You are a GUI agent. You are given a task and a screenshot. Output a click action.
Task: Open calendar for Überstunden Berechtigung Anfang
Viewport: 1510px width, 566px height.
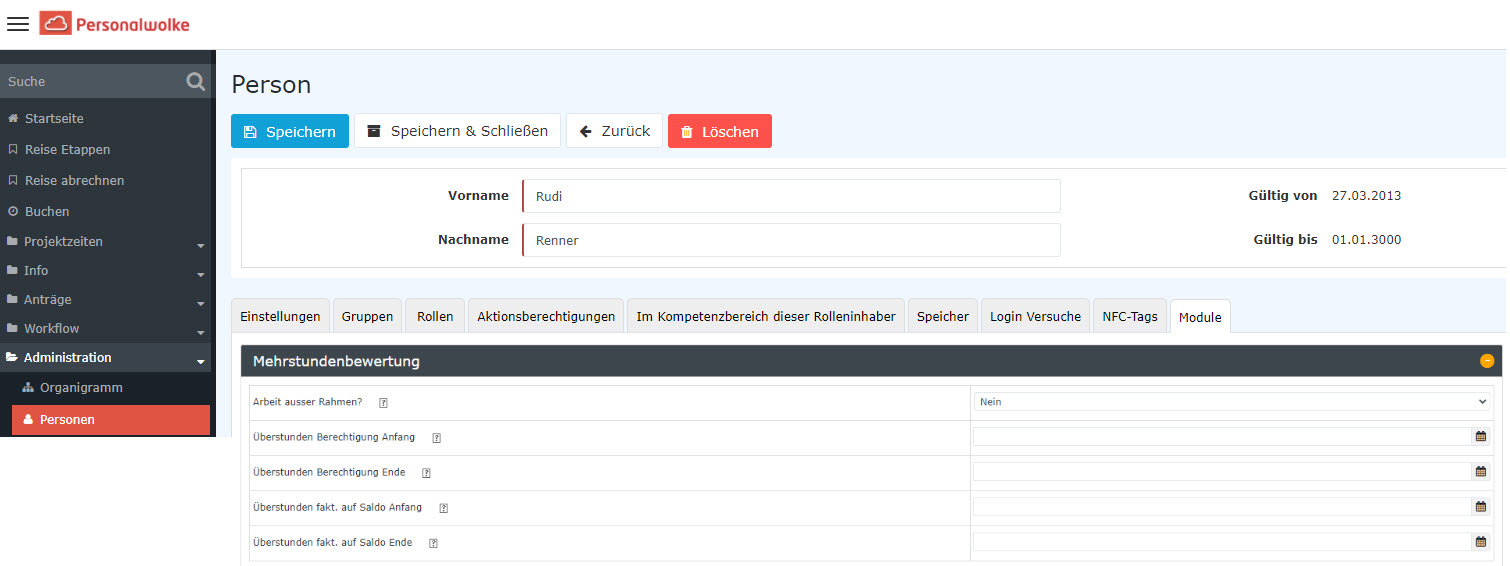point(1480,437)
